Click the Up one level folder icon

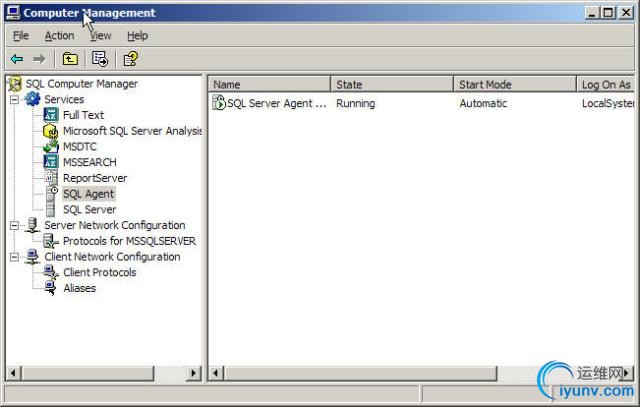[70, 59]
